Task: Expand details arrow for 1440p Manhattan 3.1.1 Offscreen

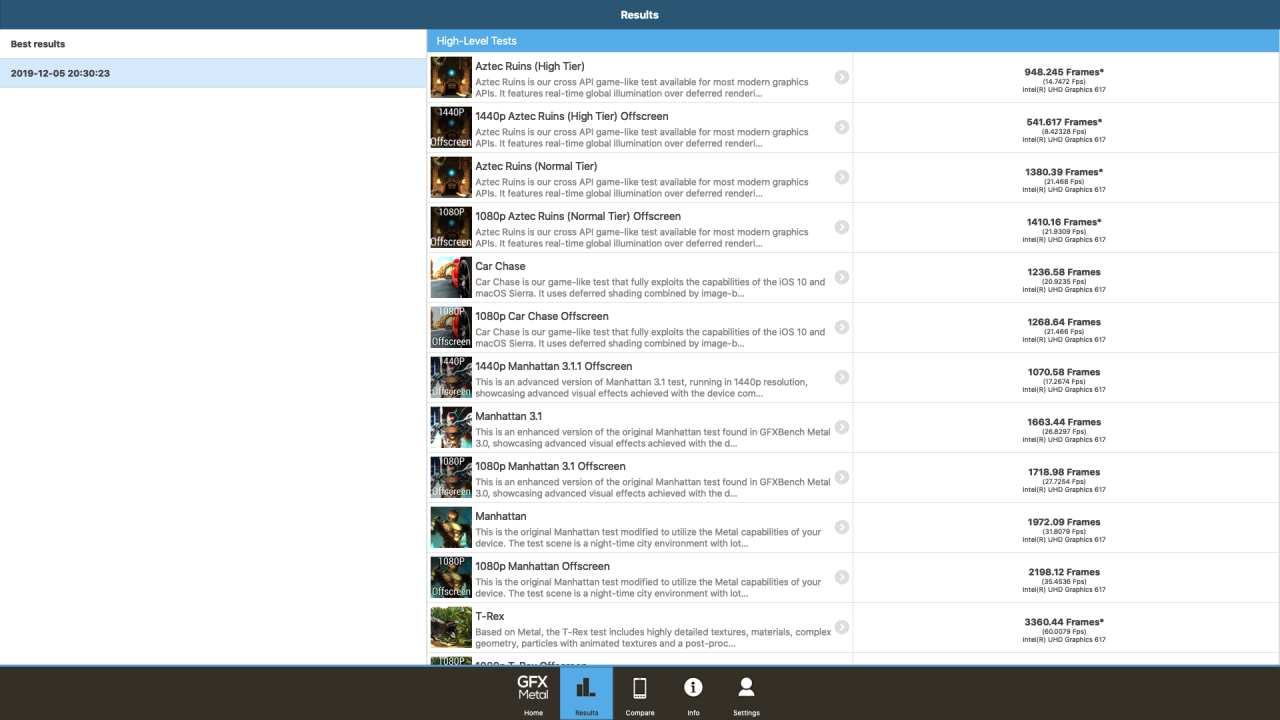Action: click(842, 377)
